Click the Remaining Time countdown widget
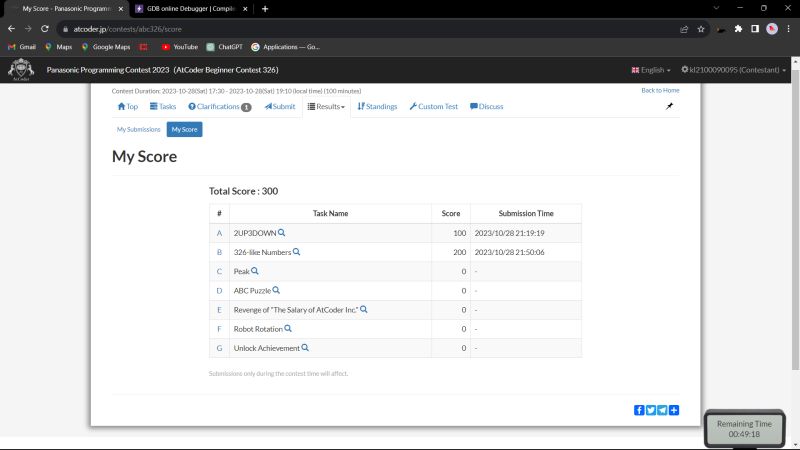Screen dimensions: 800x450 [744, 429]
